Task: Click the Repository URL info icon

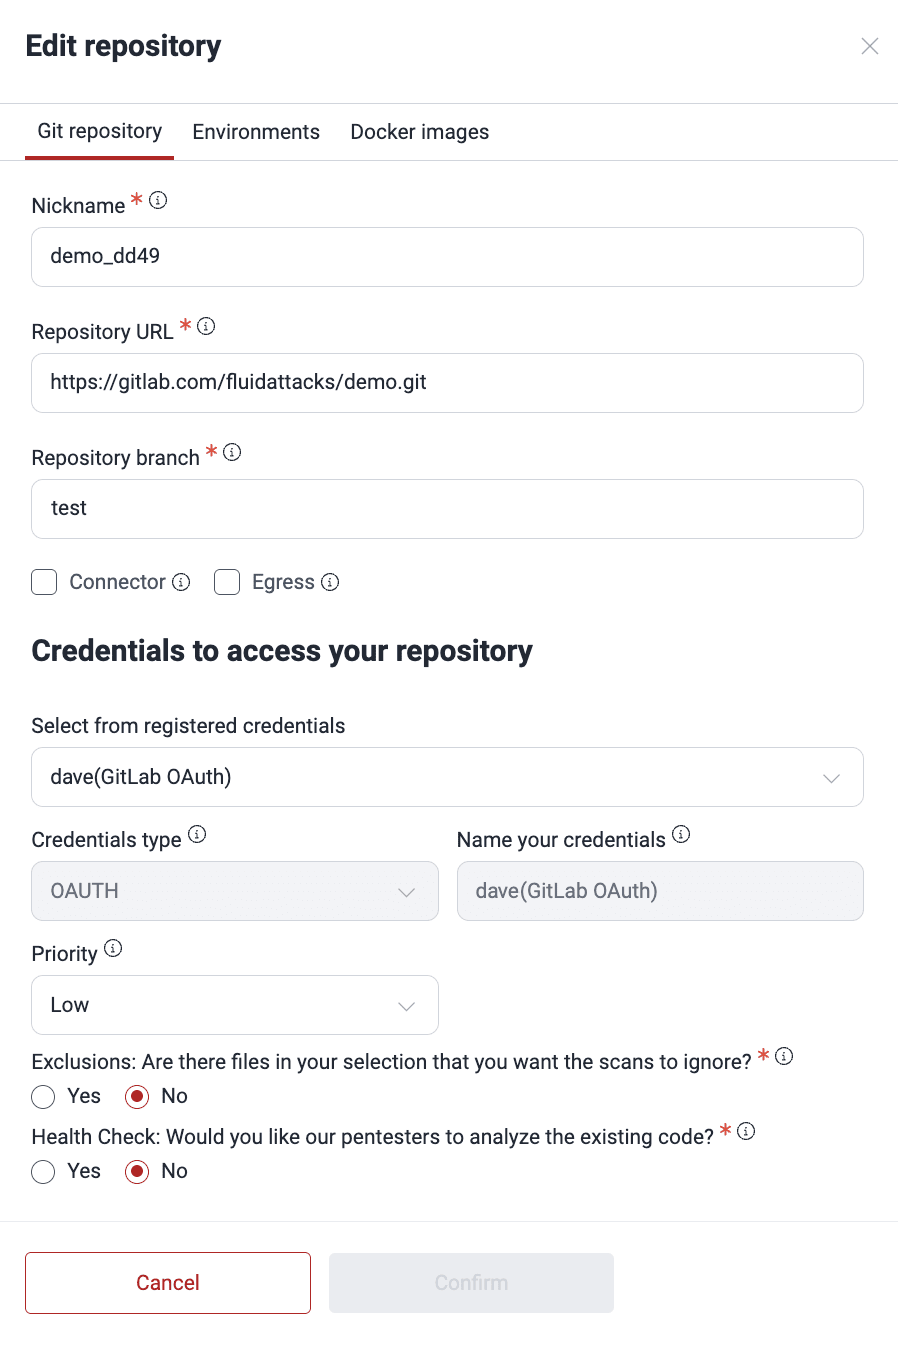Action: tap(206, 326)
